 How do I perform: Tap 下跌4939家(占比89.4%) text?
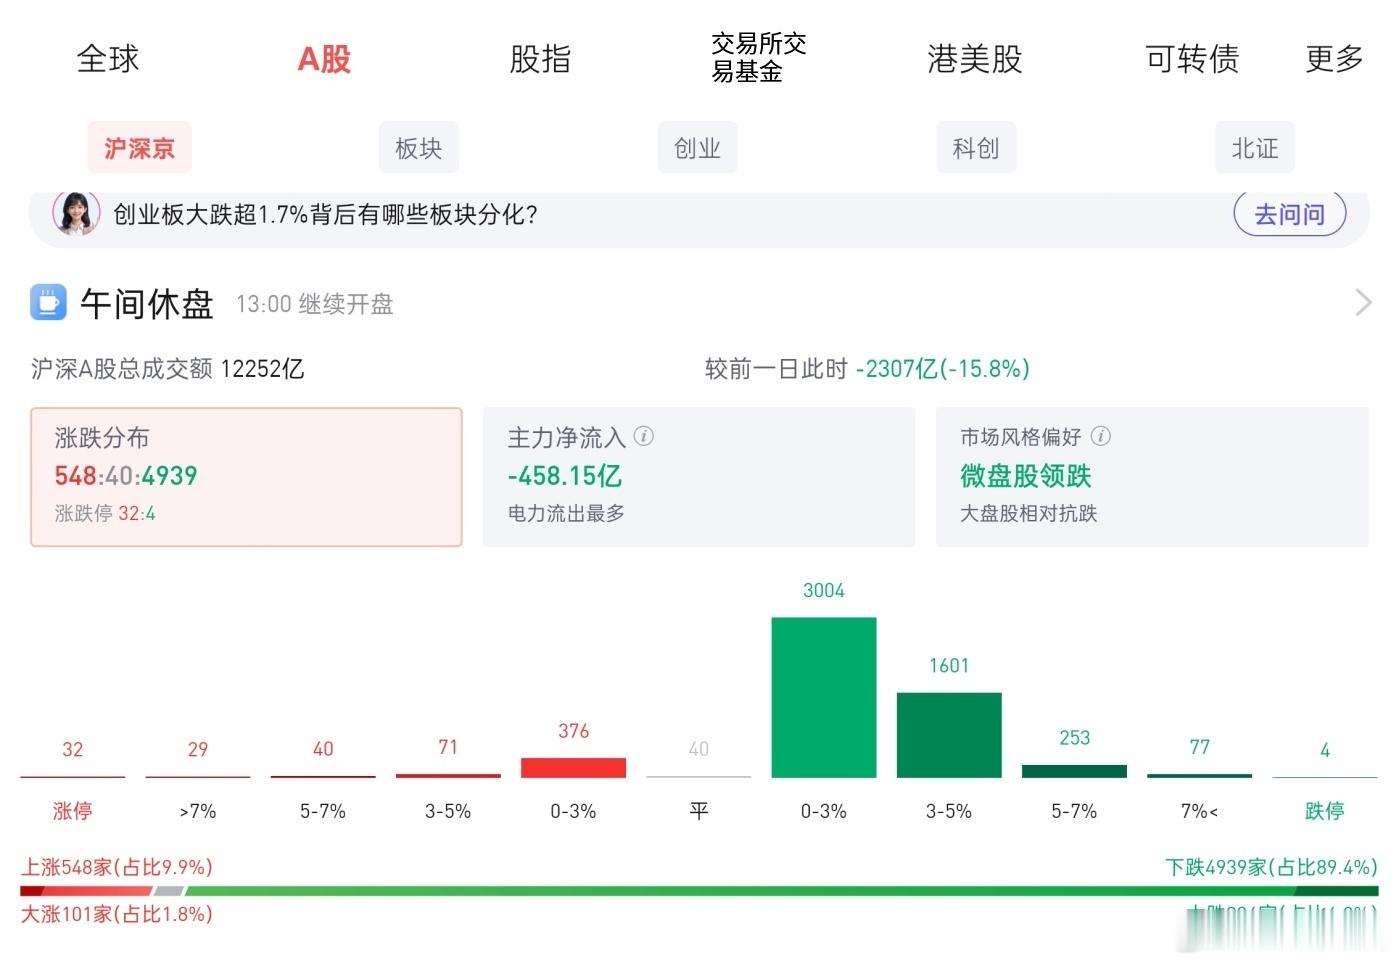1271,867
